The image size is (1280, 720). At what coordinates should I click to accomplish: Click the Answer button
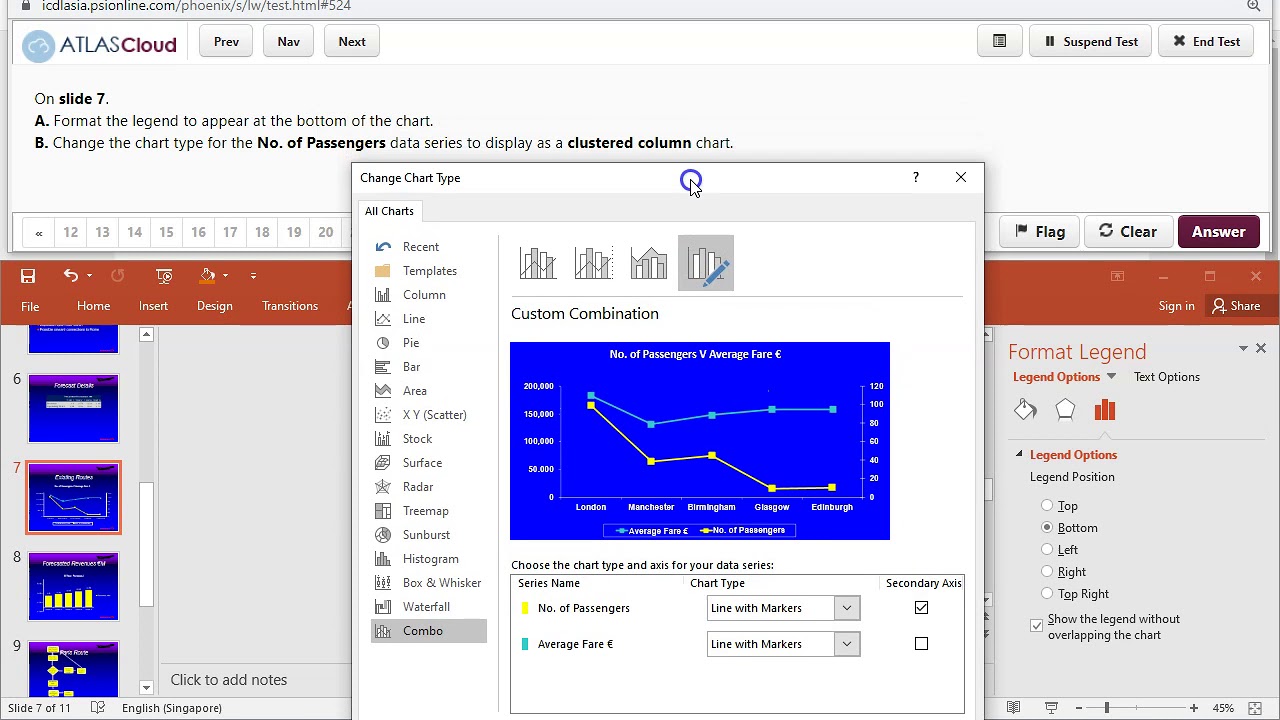(1218, 232)
